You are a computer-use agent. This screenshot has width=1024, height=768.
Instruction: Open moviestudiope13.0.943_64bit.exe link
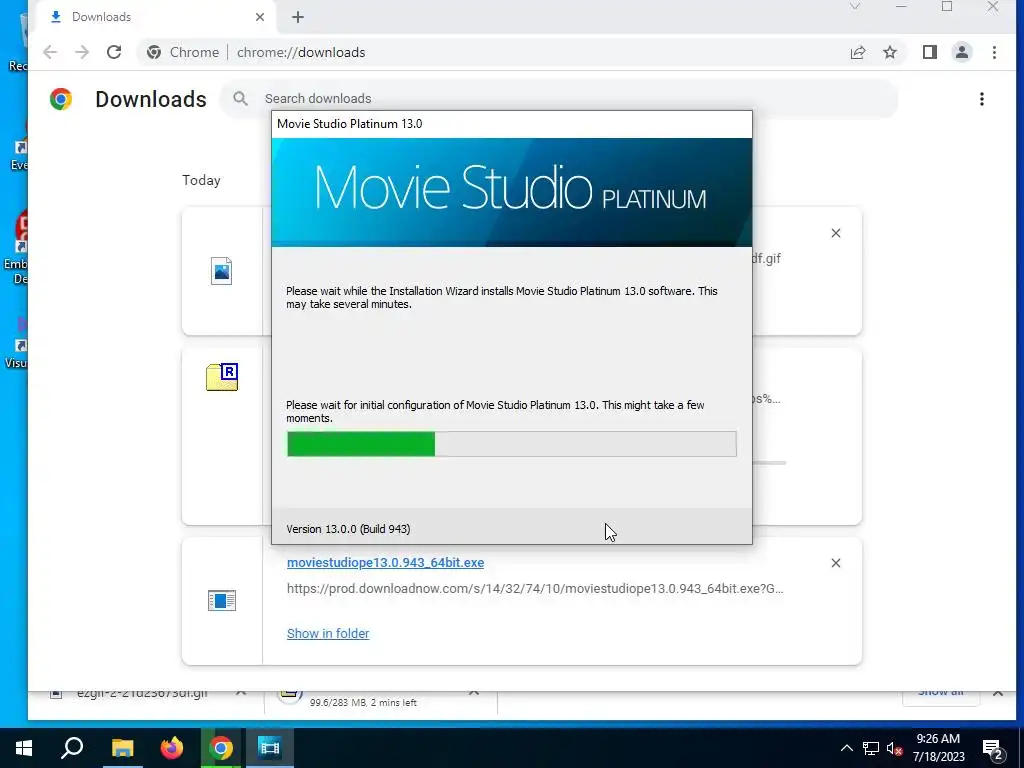(385, 562)
